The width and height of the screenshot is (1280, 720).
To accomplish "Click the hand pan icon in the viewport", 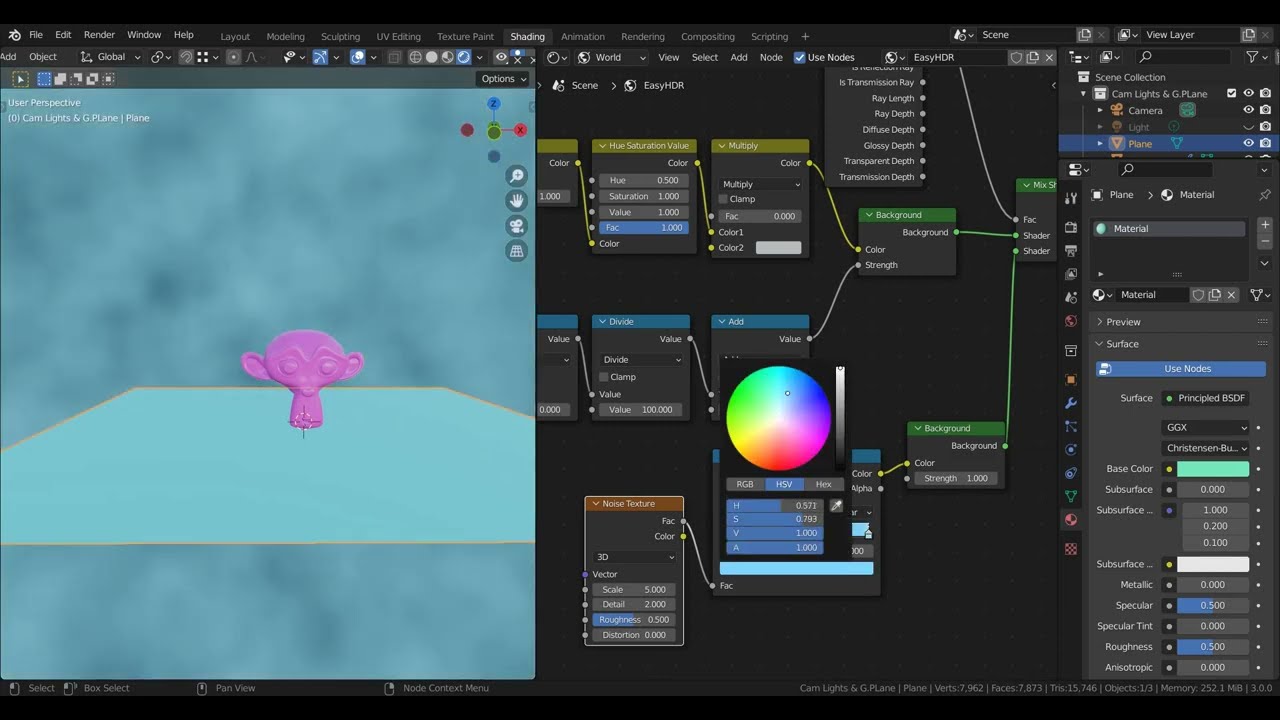I will (516, 200).
